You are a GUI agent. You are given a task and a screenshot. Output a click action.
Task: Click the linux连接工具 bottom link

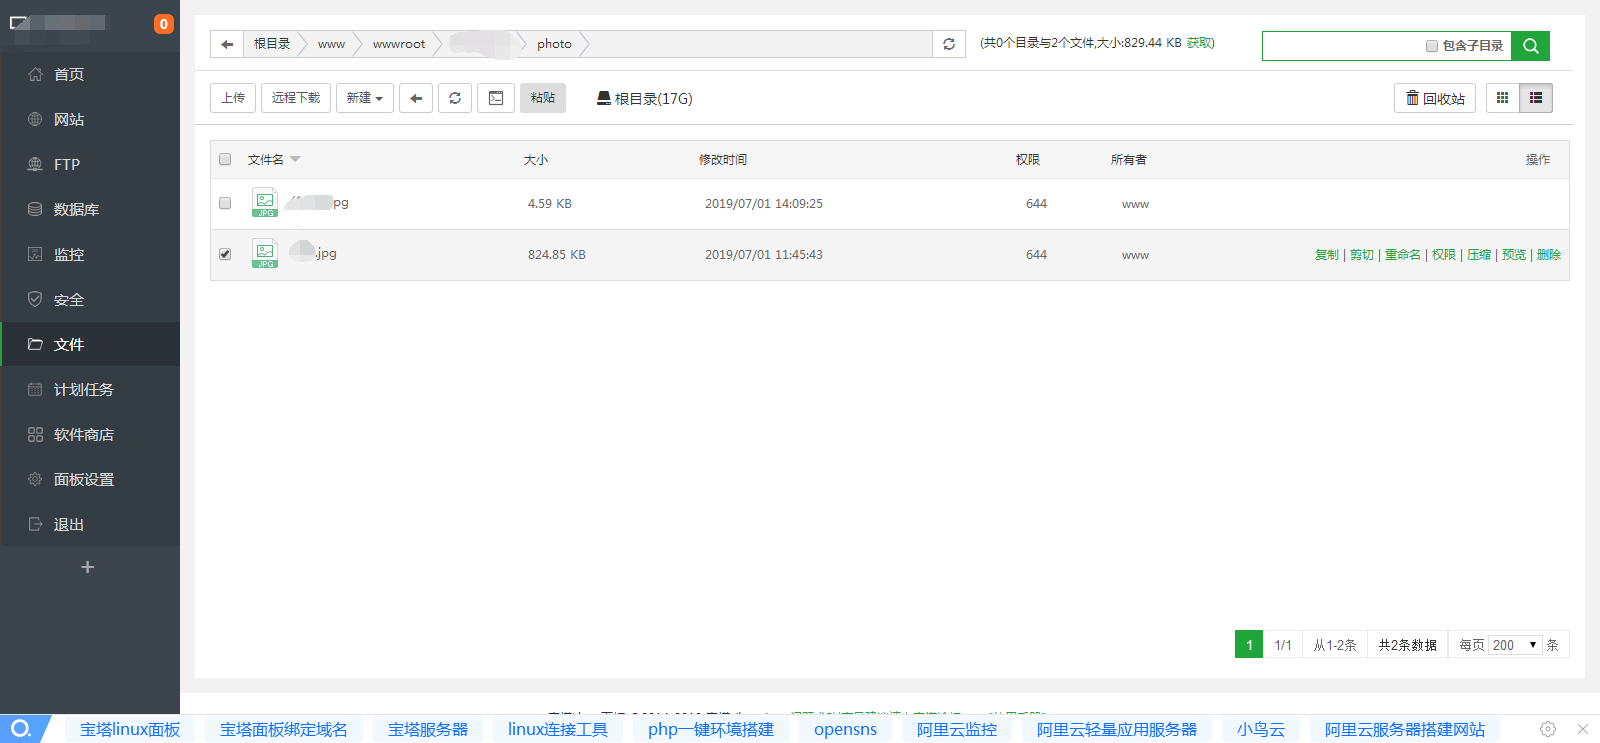click(558, 729)
